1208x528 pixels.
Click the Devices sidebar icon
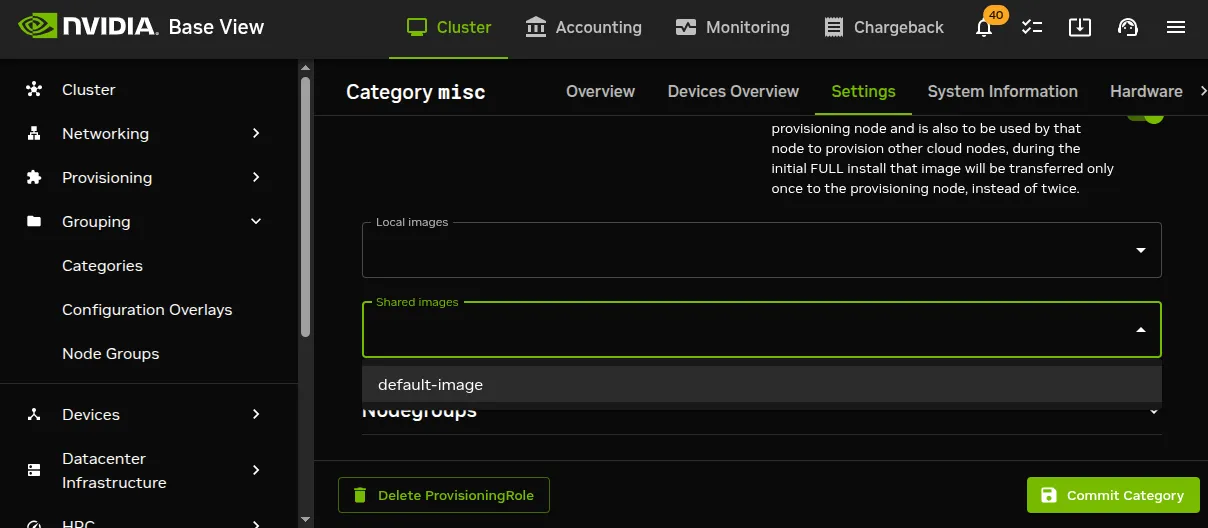pos(34,415)
